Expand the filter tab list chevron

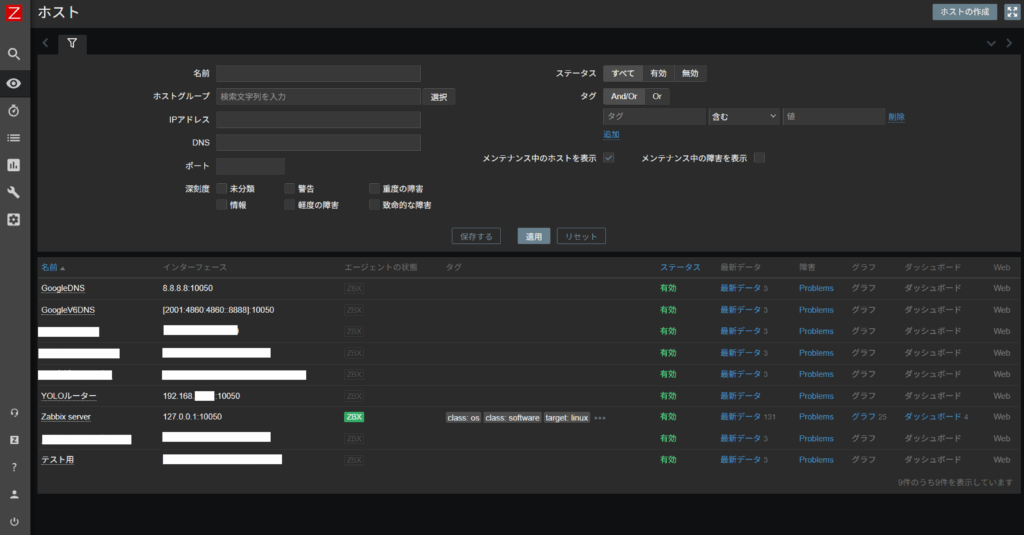[991, 44]
